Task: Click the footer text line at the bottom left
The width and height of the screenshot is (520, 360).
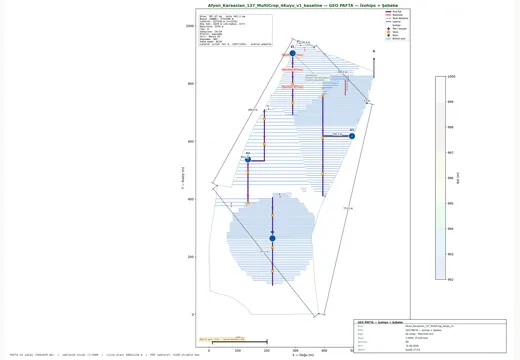Action: [105, 355]
